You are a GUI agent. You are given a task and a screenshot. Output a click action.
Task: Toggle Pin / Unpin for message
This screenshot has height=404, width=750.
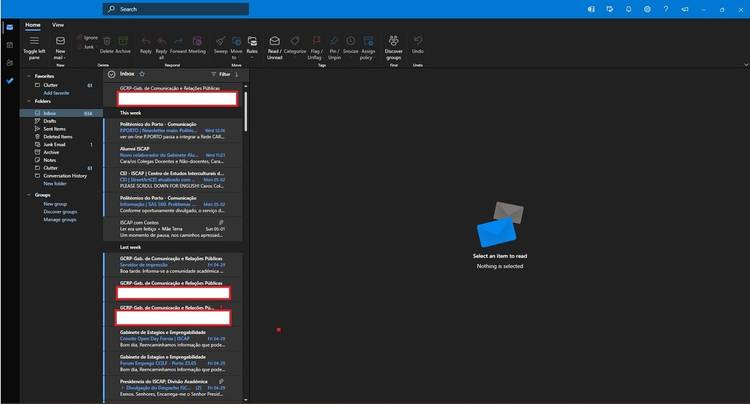pyautogui.click(x=334, y=47)
